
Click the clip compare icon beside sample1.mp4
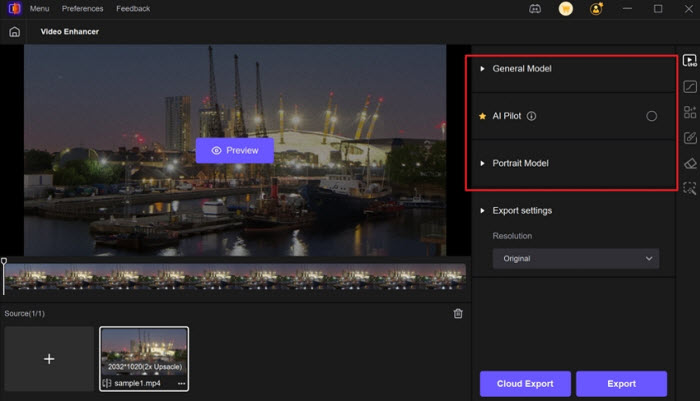click(x=107, y=383)
